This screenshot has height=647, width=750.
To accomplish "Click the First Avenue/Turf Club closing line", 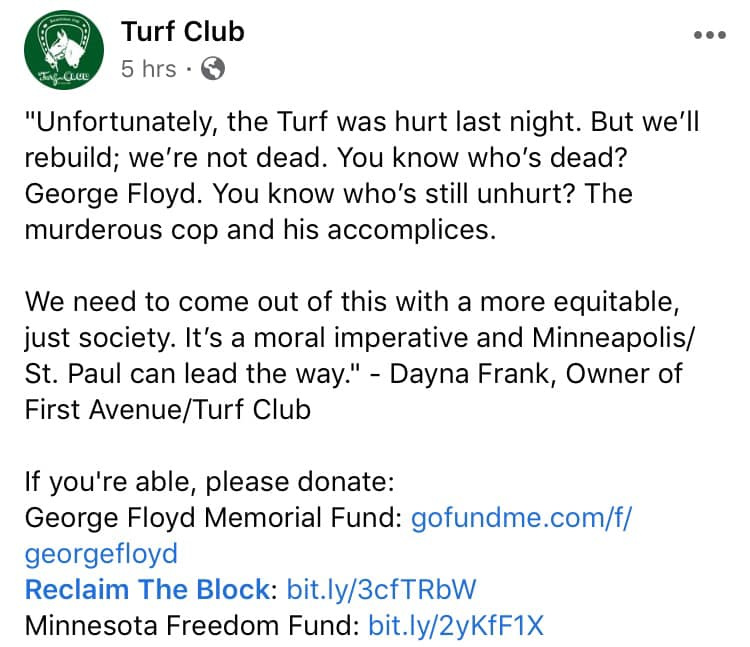I will (x=168, y=410).
